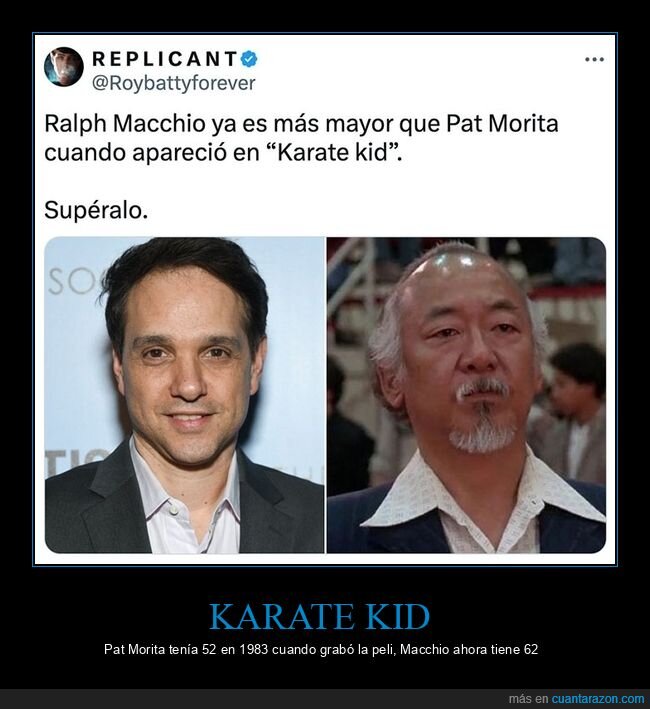Click the quoted "Karate kid" in tweet
This screenshot has width=650, height=709.
(337, 152)
